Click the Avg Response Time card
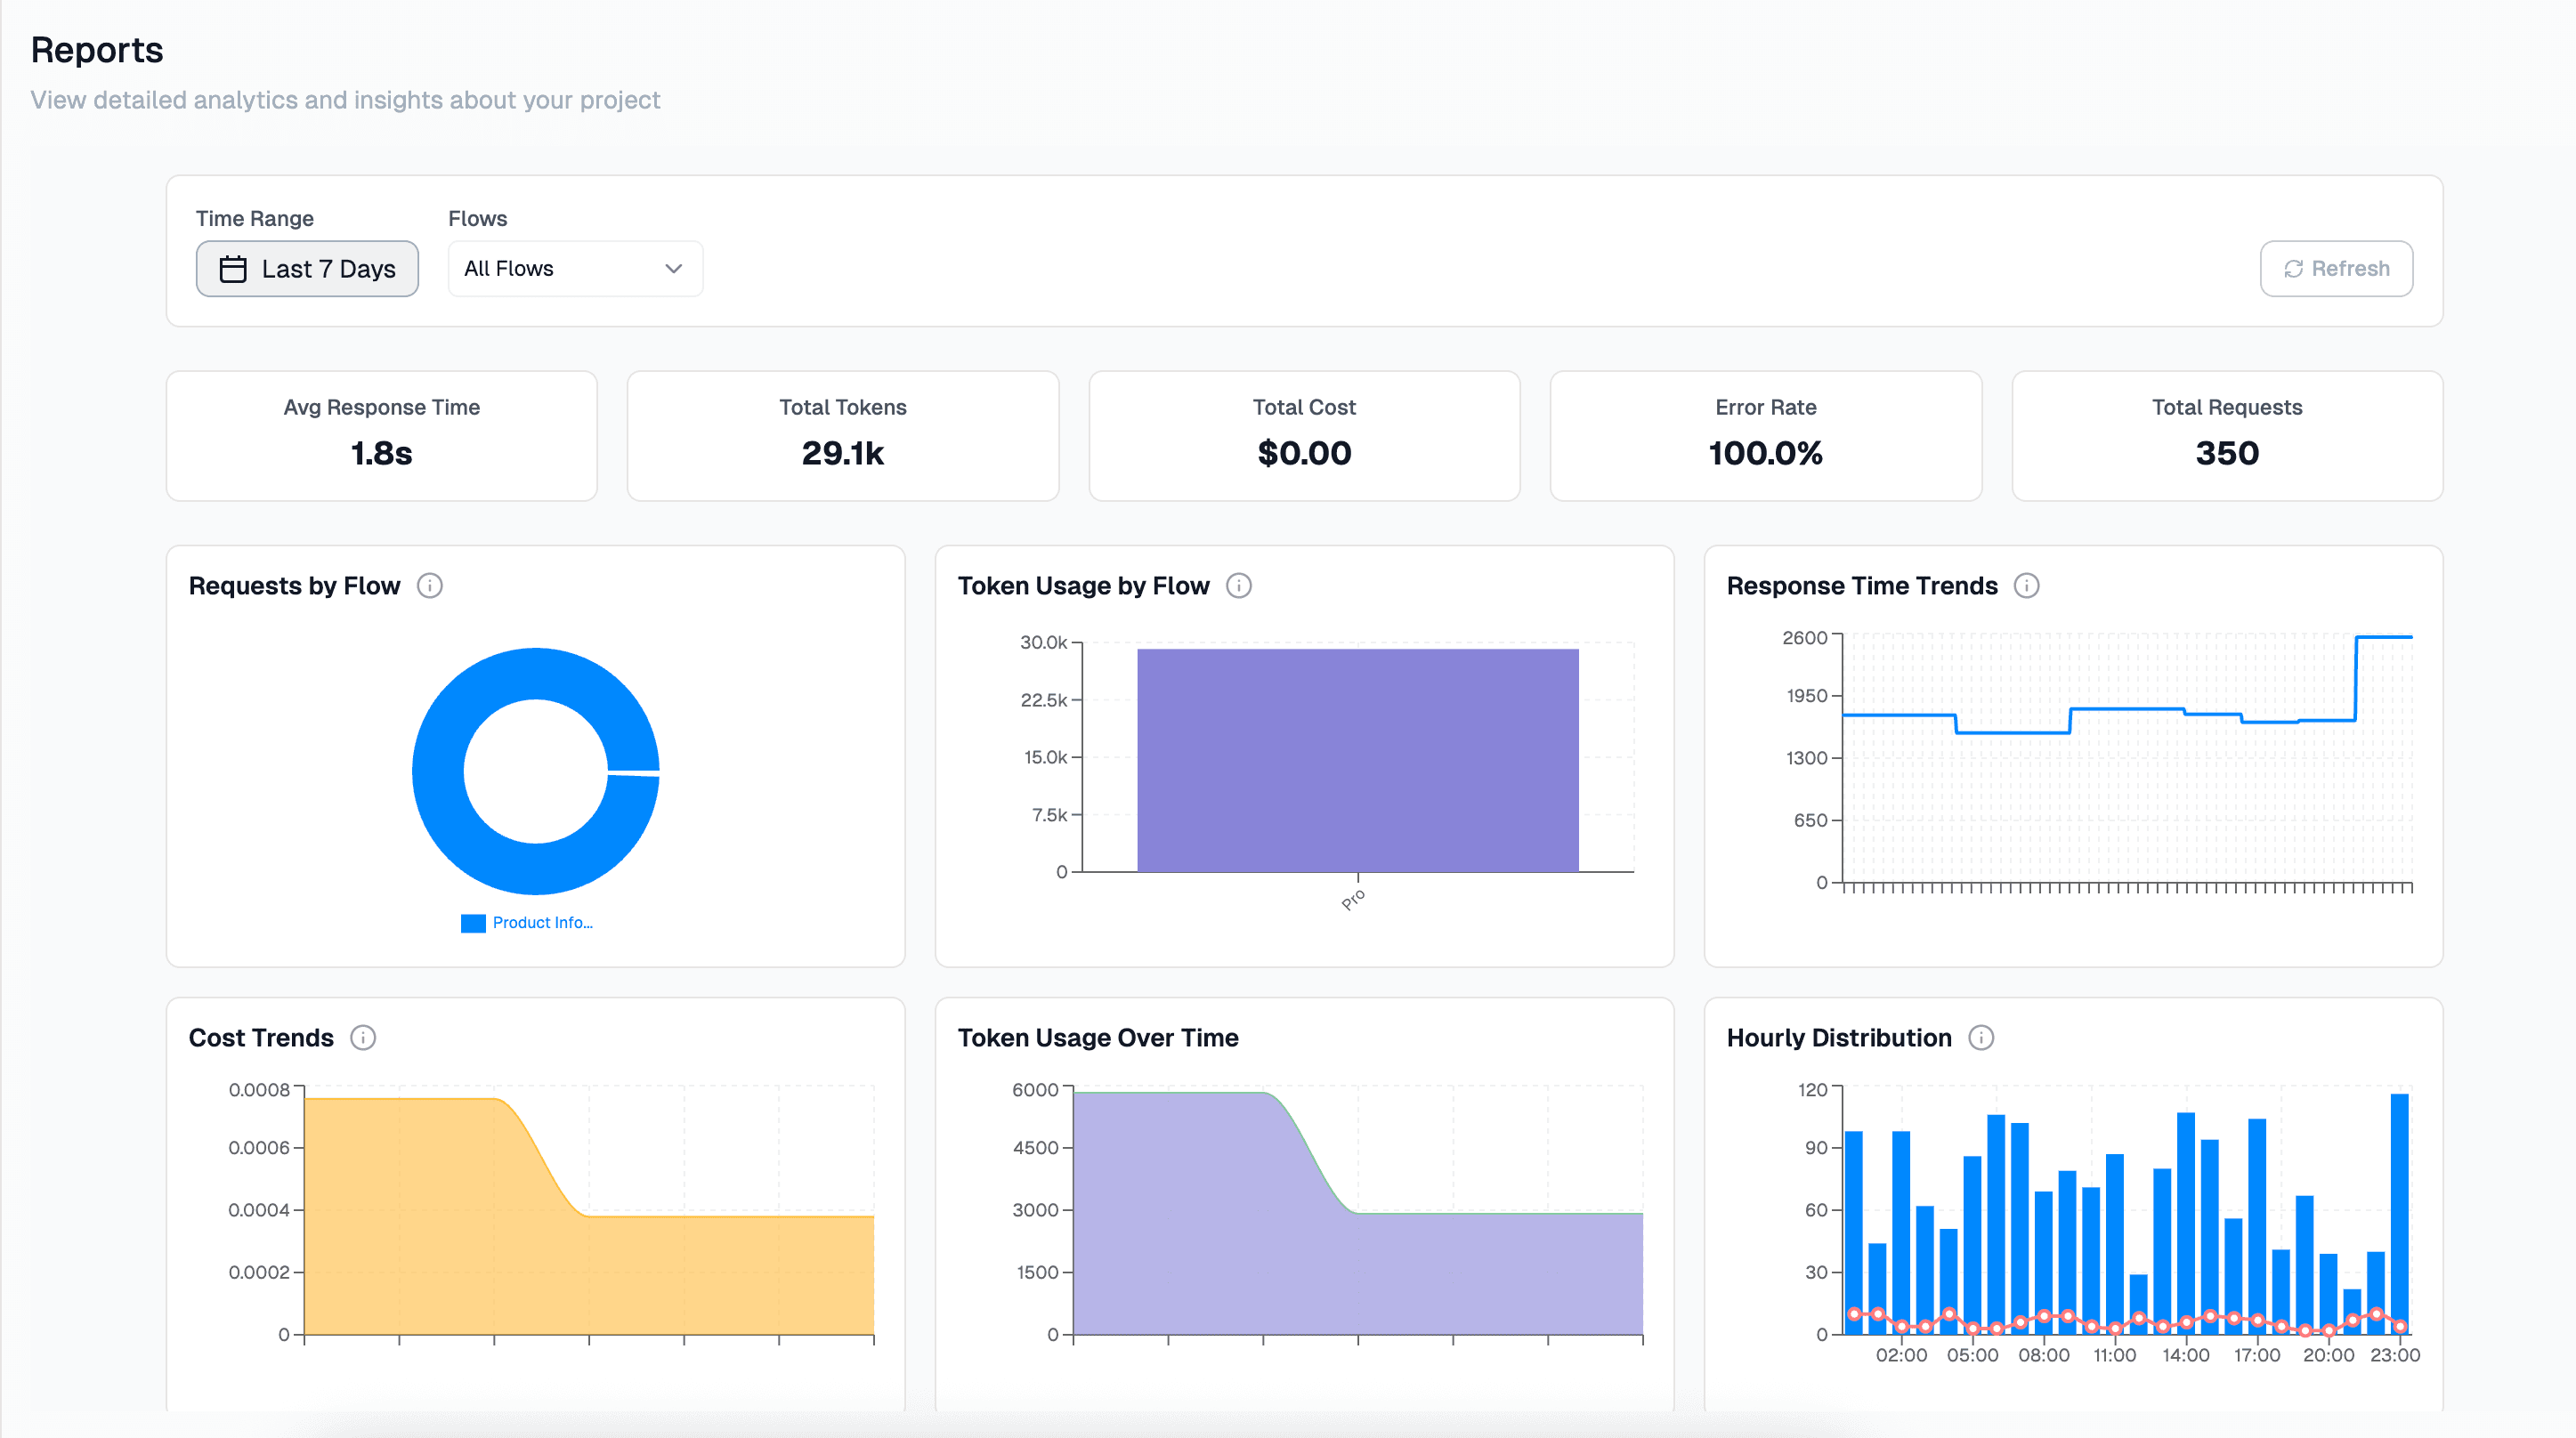The image size is (2576, 1438). point(381,436)
